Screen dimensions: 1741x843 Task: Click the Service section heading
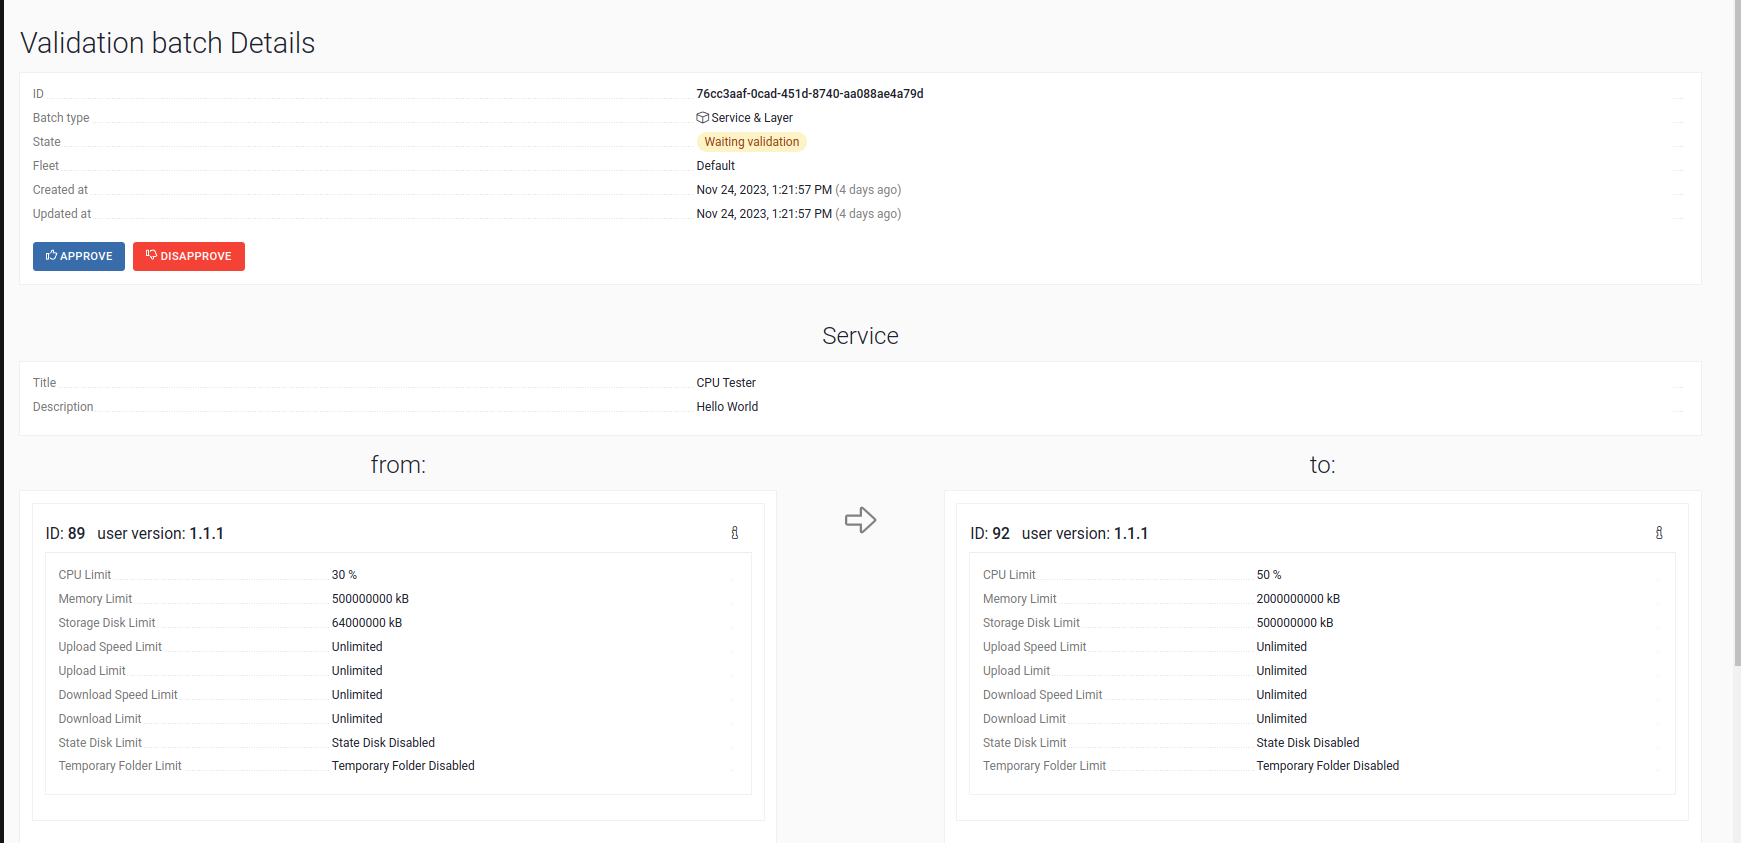pos(860,336)
